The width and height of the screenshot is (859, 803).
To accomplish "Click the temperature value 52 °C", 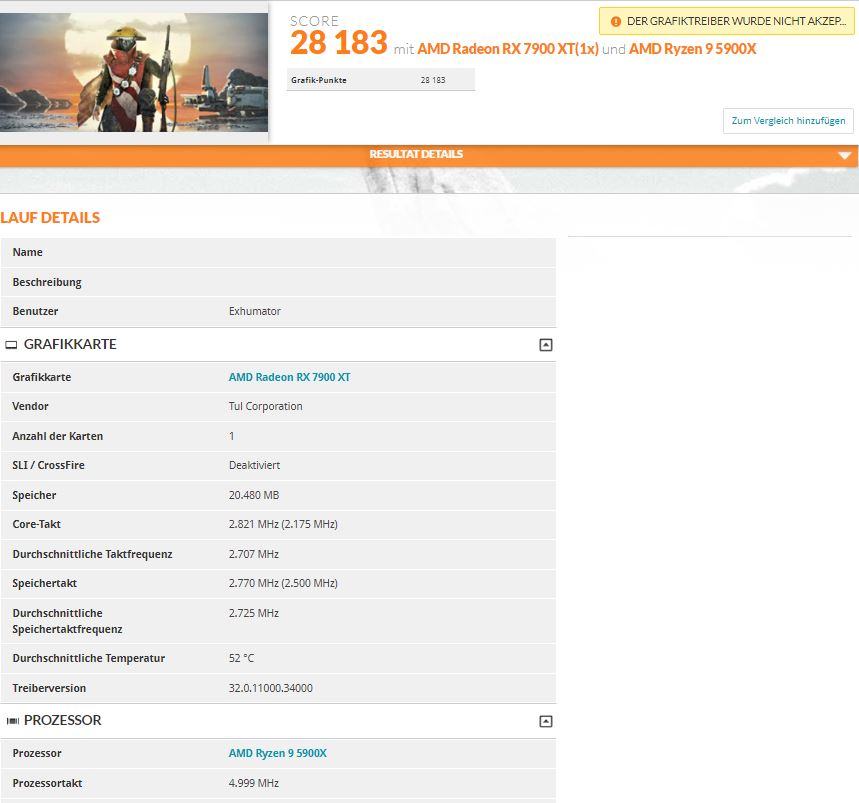I will coord(241,658).
